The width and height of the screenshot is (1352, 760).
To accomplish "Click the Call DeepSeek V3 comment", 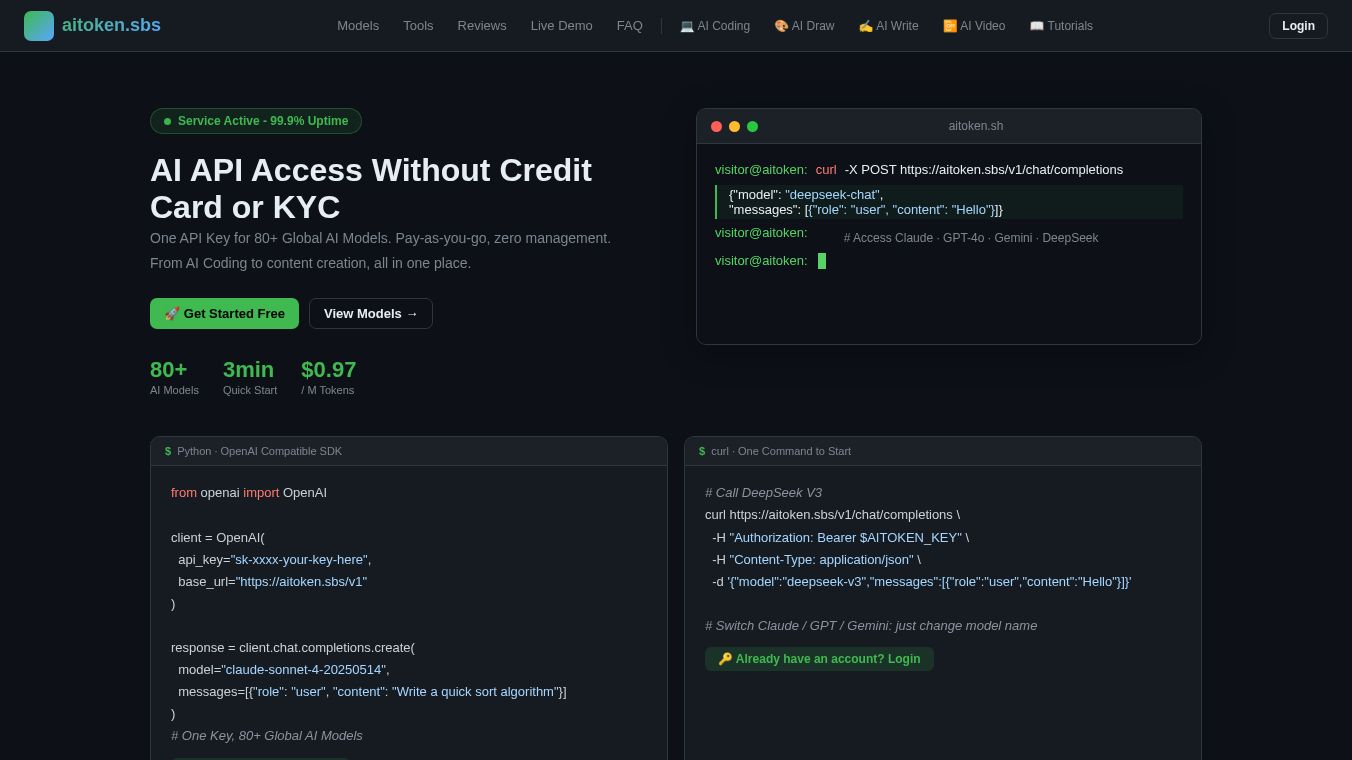I will (763, 492).
